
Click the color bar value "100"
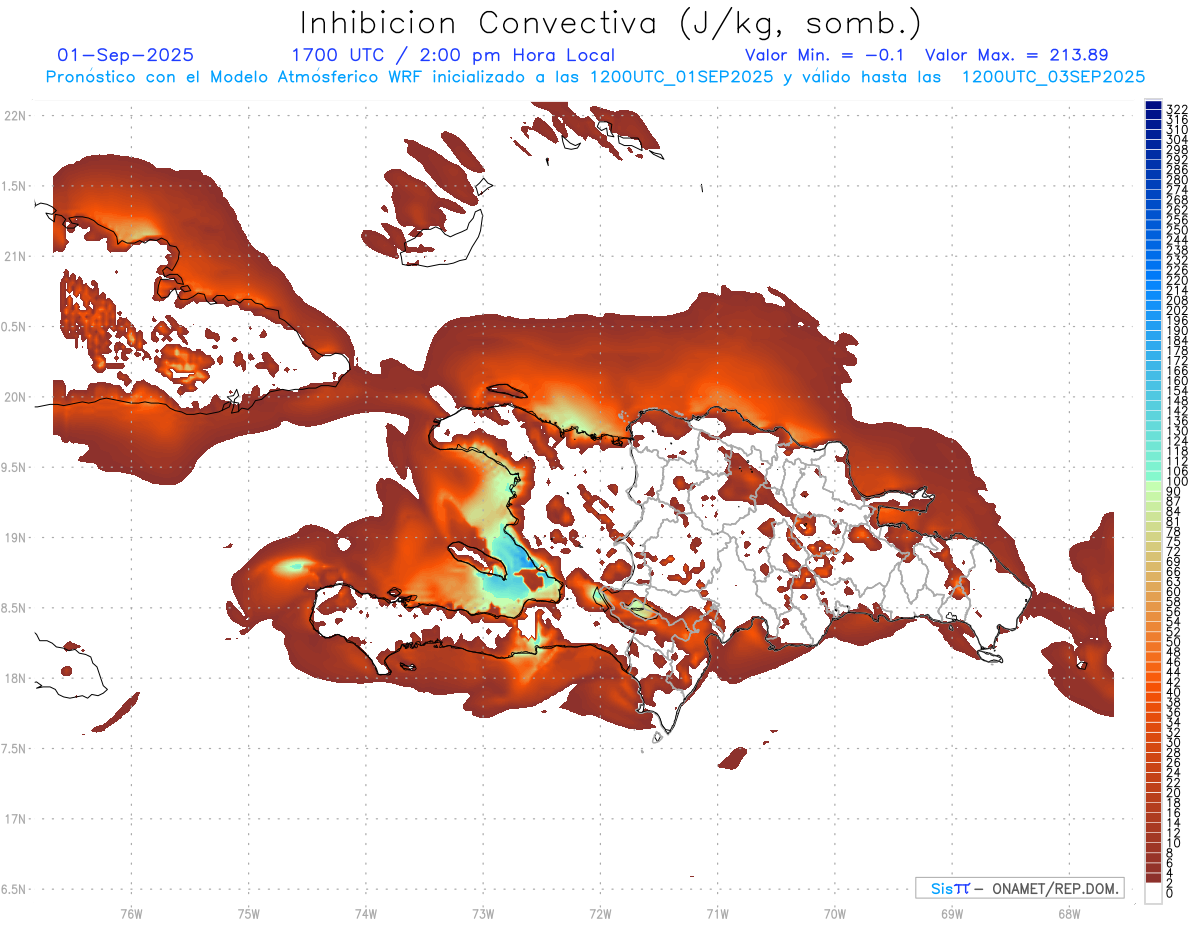tap(1177, 482)
